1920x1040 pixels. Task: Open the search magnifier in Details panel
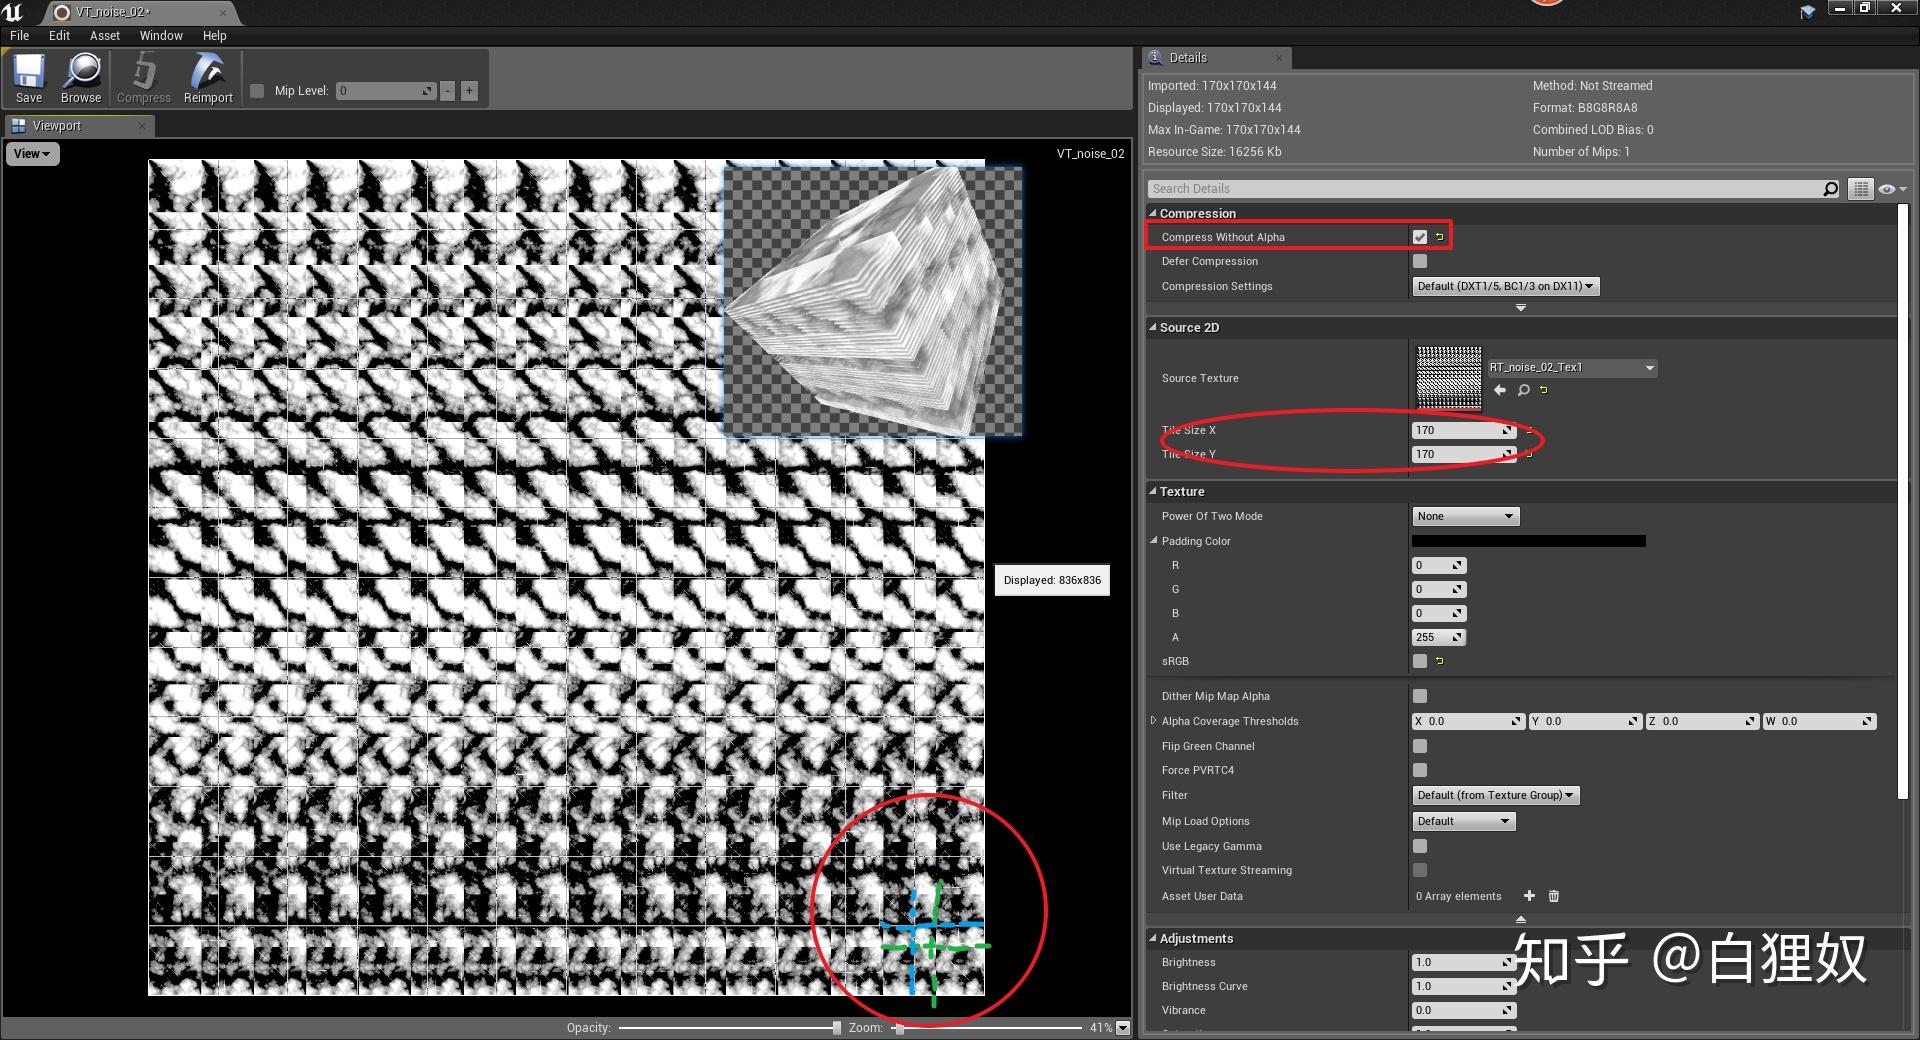click(1830, 188)
